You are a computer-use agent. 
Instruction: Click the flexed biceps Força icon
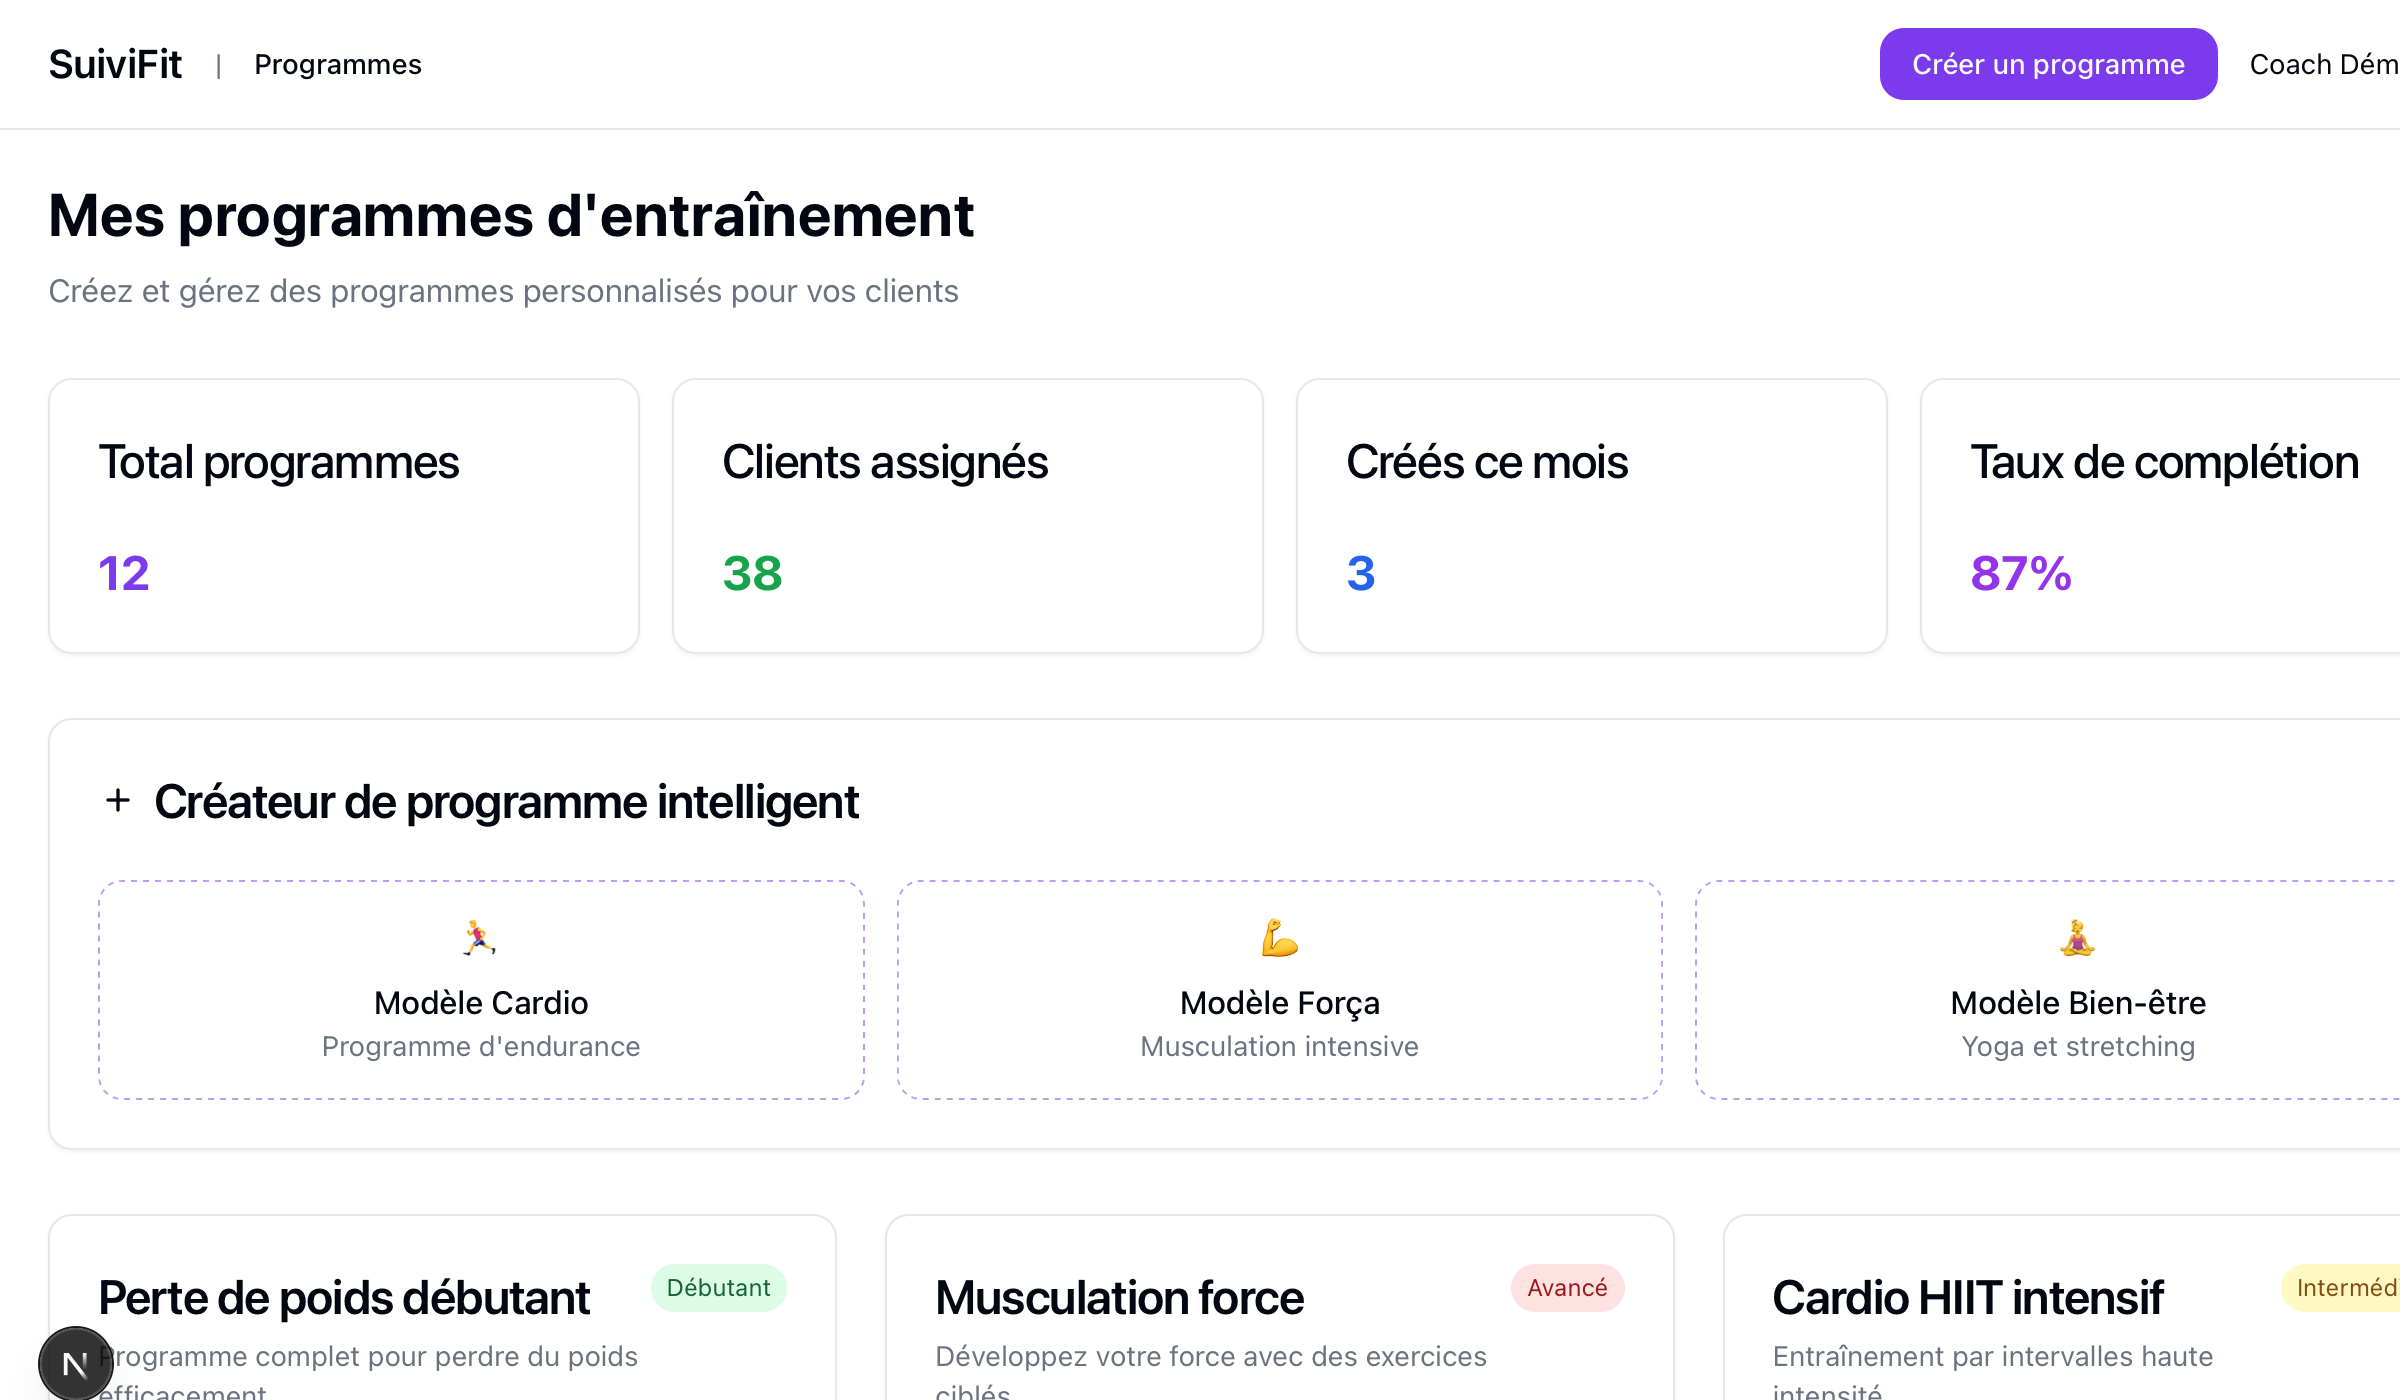pyautogui.click(x=1279, y=938)
